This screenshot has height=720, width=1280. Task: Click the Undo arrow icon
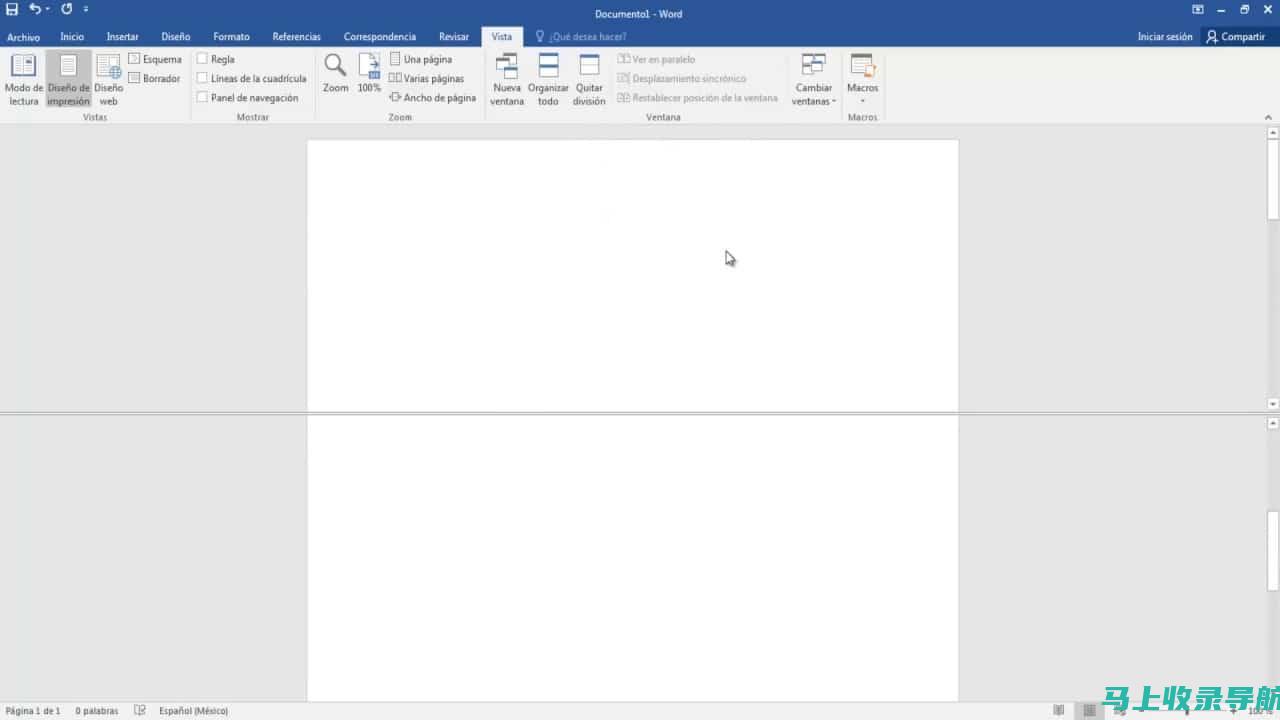click(x=35, y=9)
